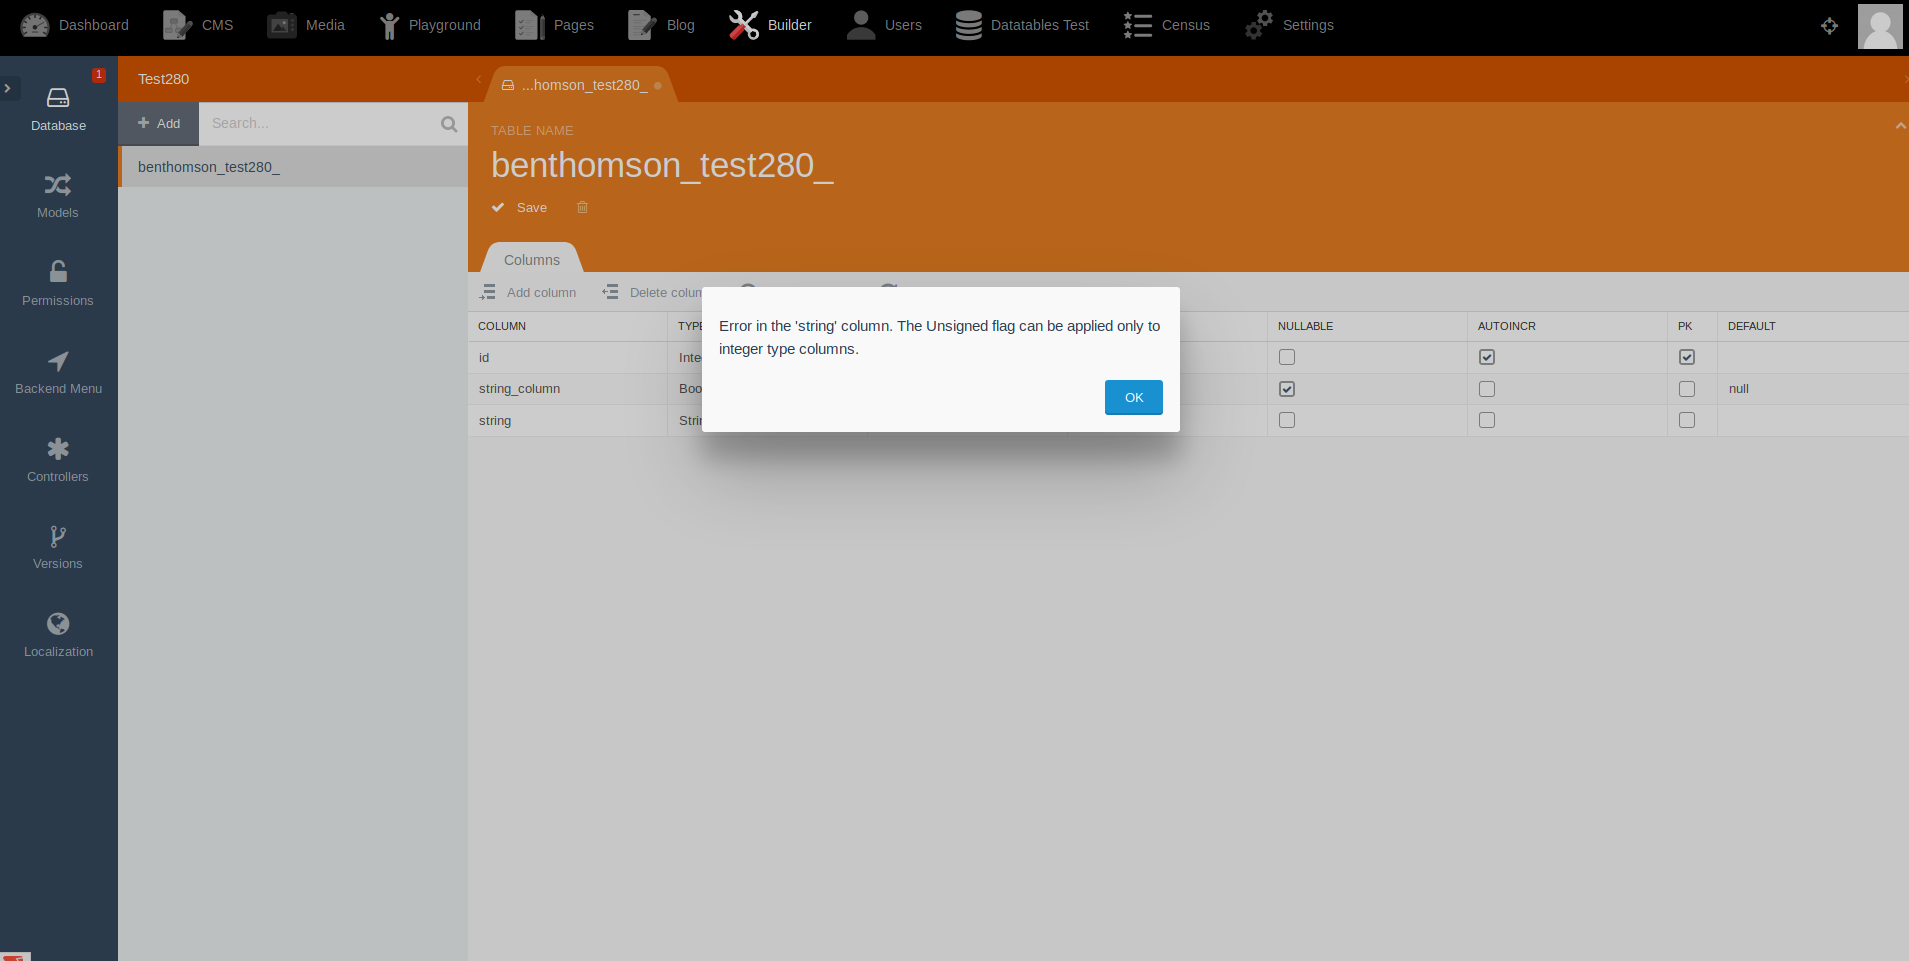This screenshot has width=1909, height=961.
Task: Select Models in the Builder sidebar
Action: 57,196
